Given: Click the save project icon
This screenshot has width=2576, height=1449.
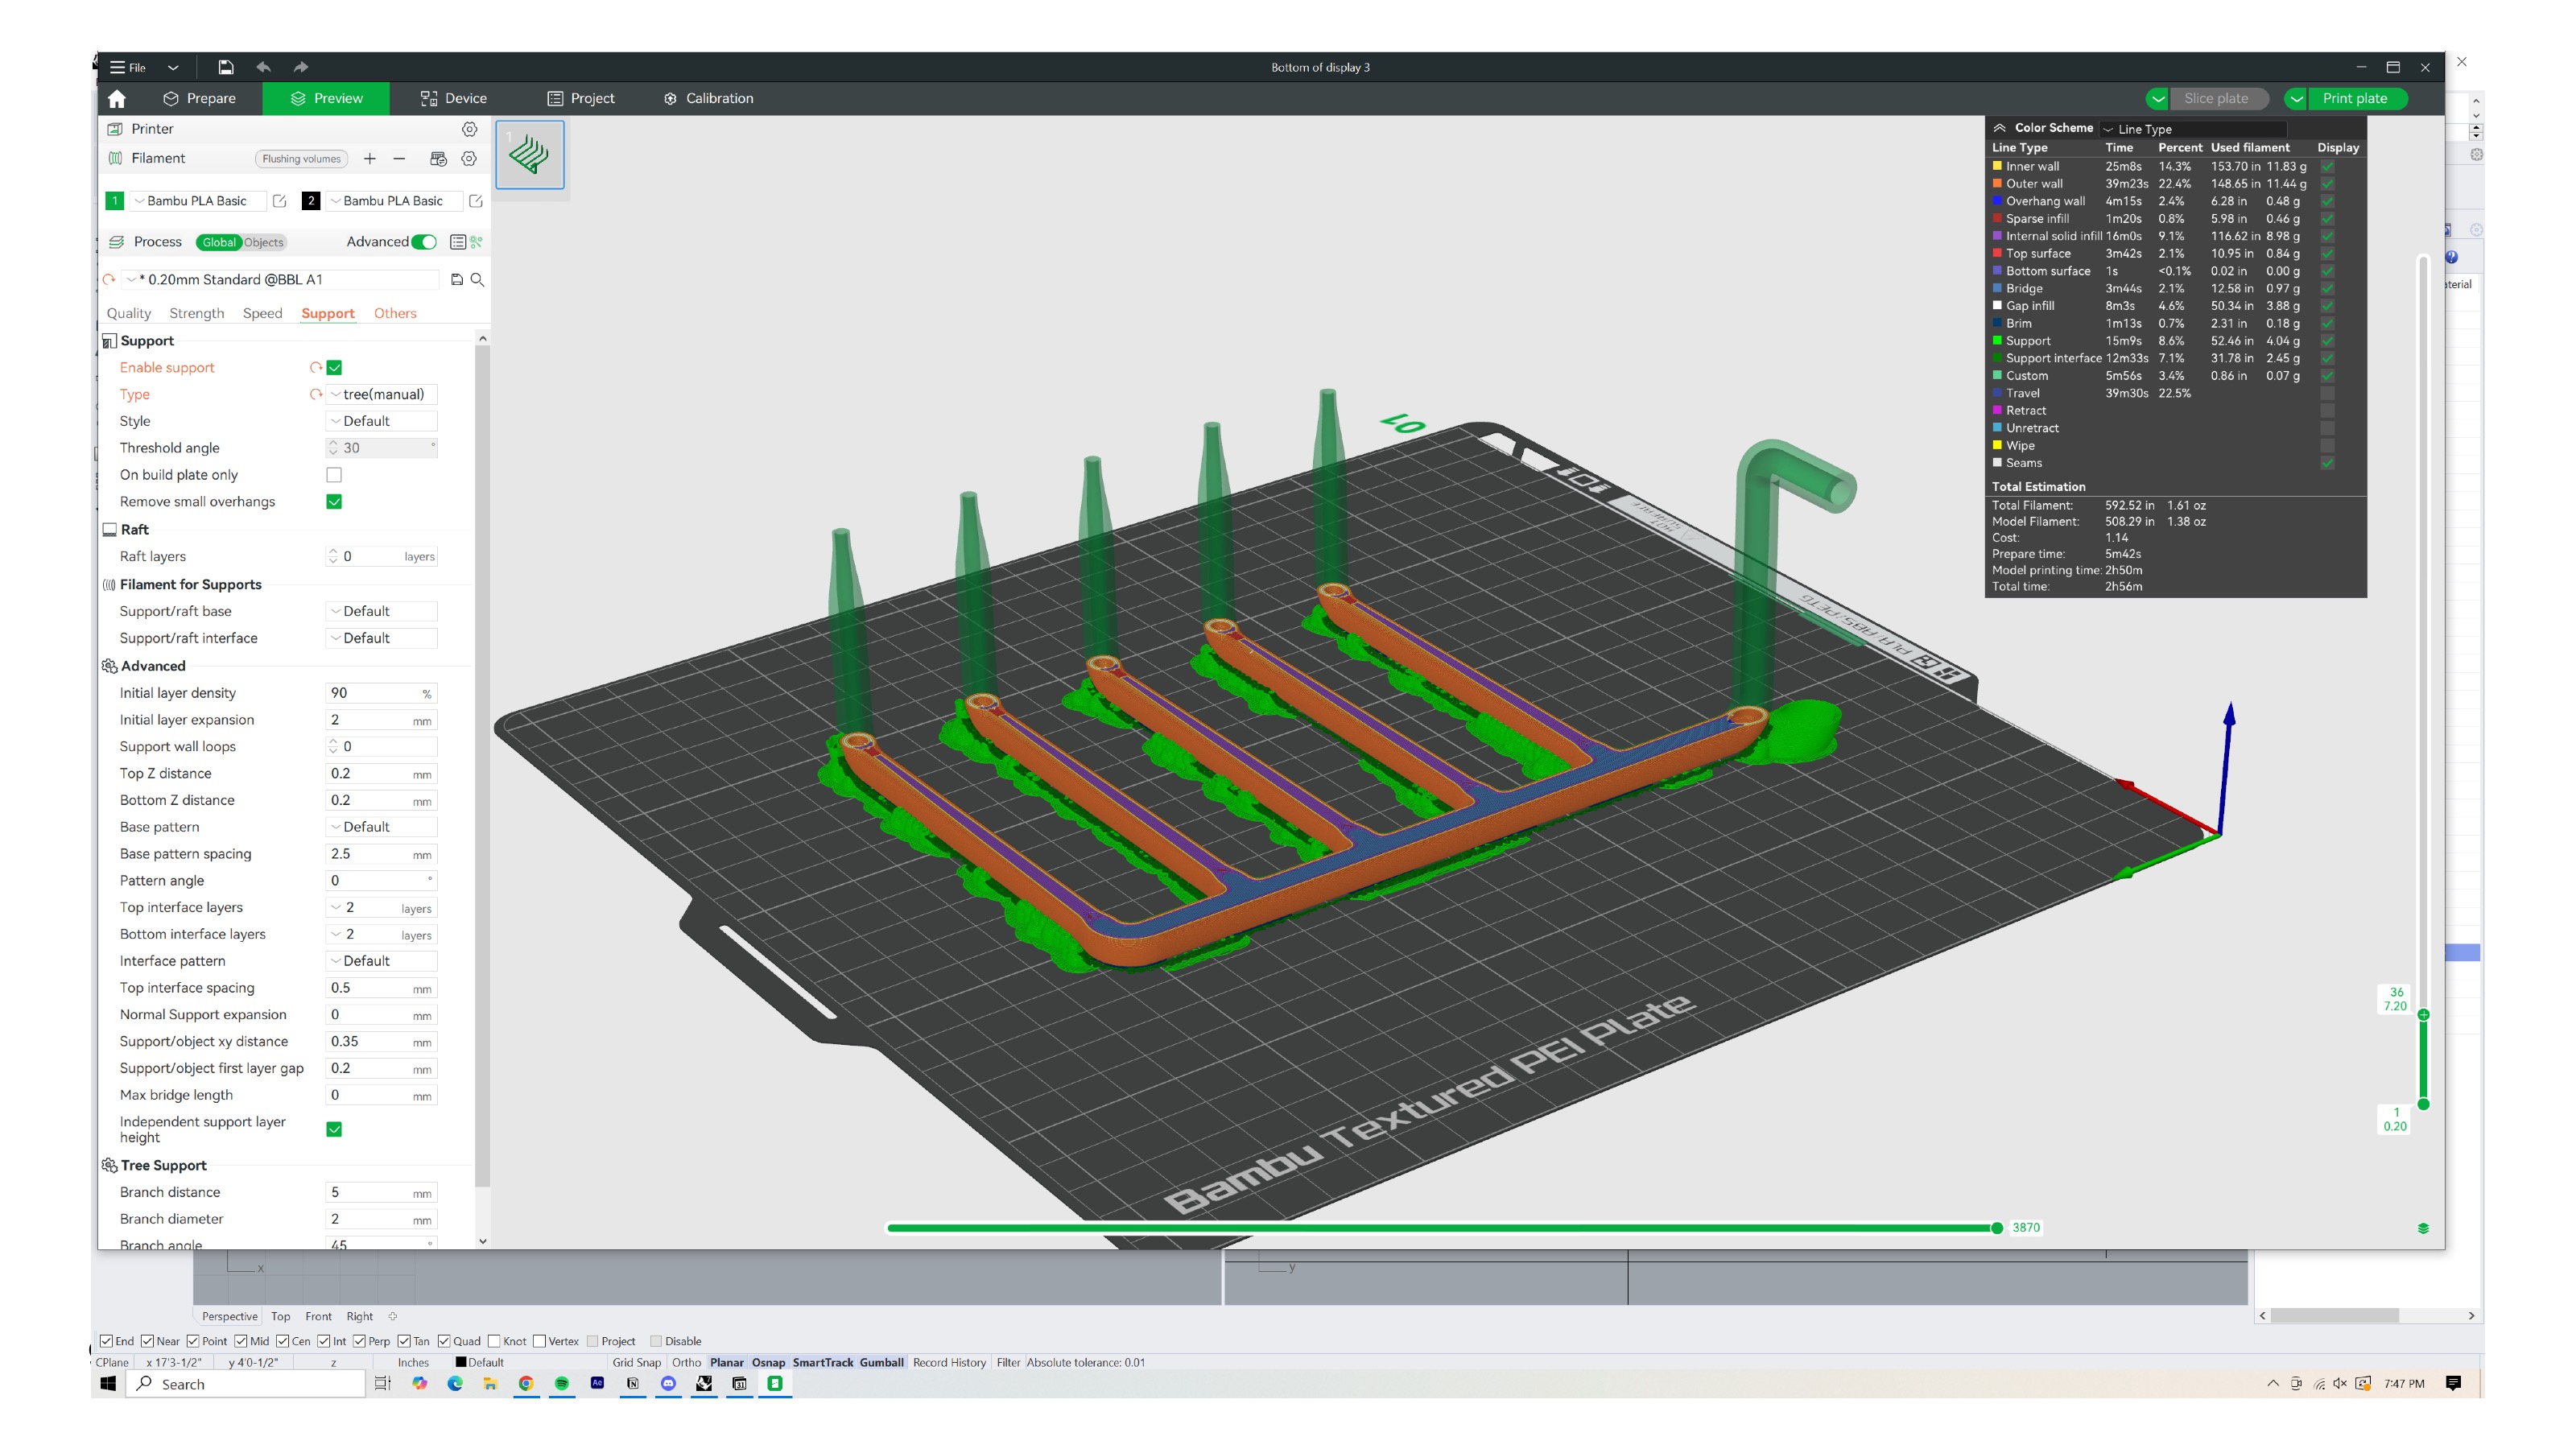Looking at the screenshot, I should [x=226, y=67].
